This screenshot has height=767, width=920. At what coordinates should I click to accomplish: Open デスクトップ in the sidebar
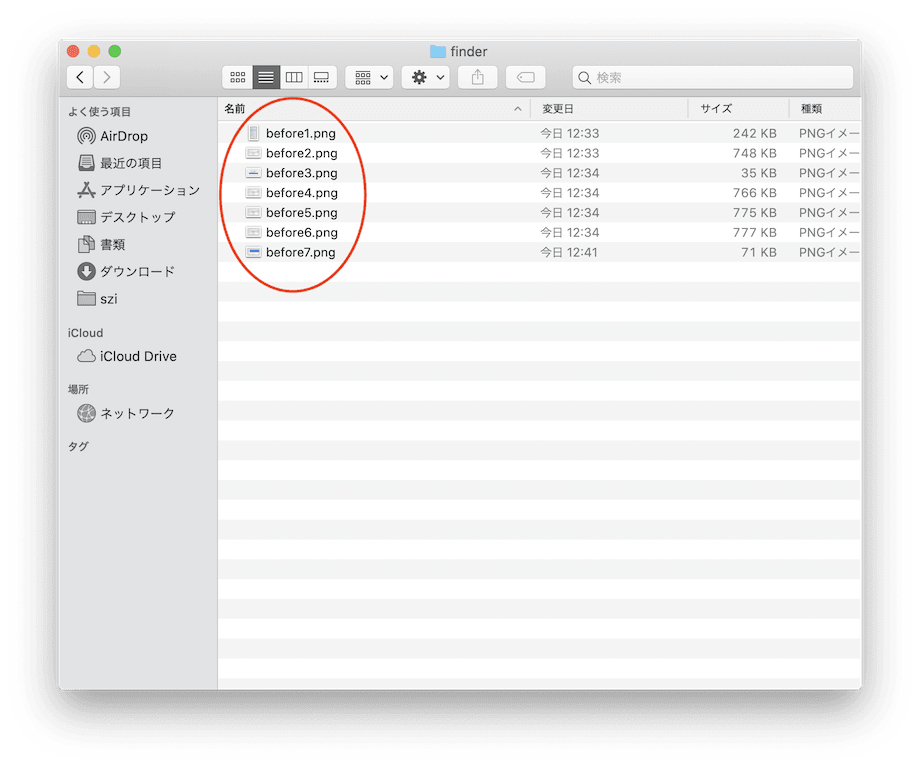pyautogui.click(x=126, y=217)
